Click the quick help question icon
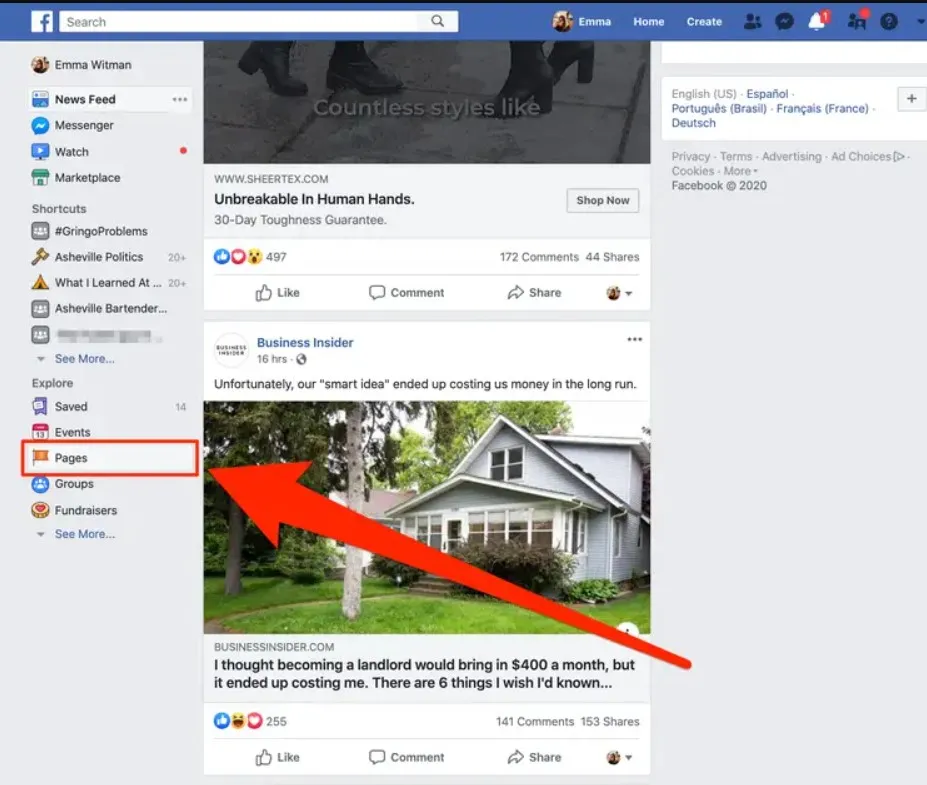927x785 pixels. pyautogui.click(x=889, y=22)
